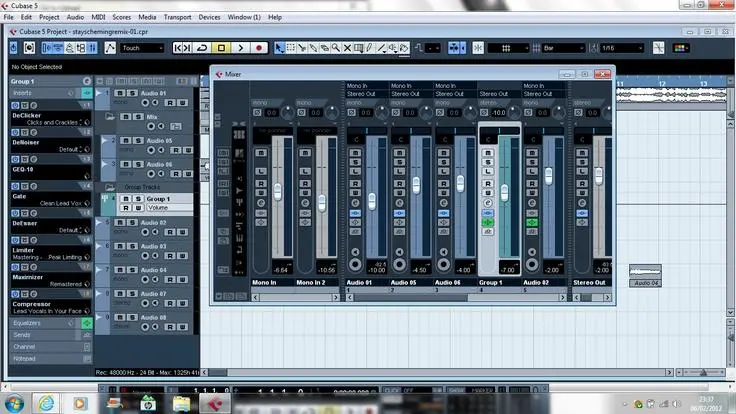Click the Activate Project power button
Viewport: 736px width, 414px height.
pyautogui.click(x=14, y=48)
